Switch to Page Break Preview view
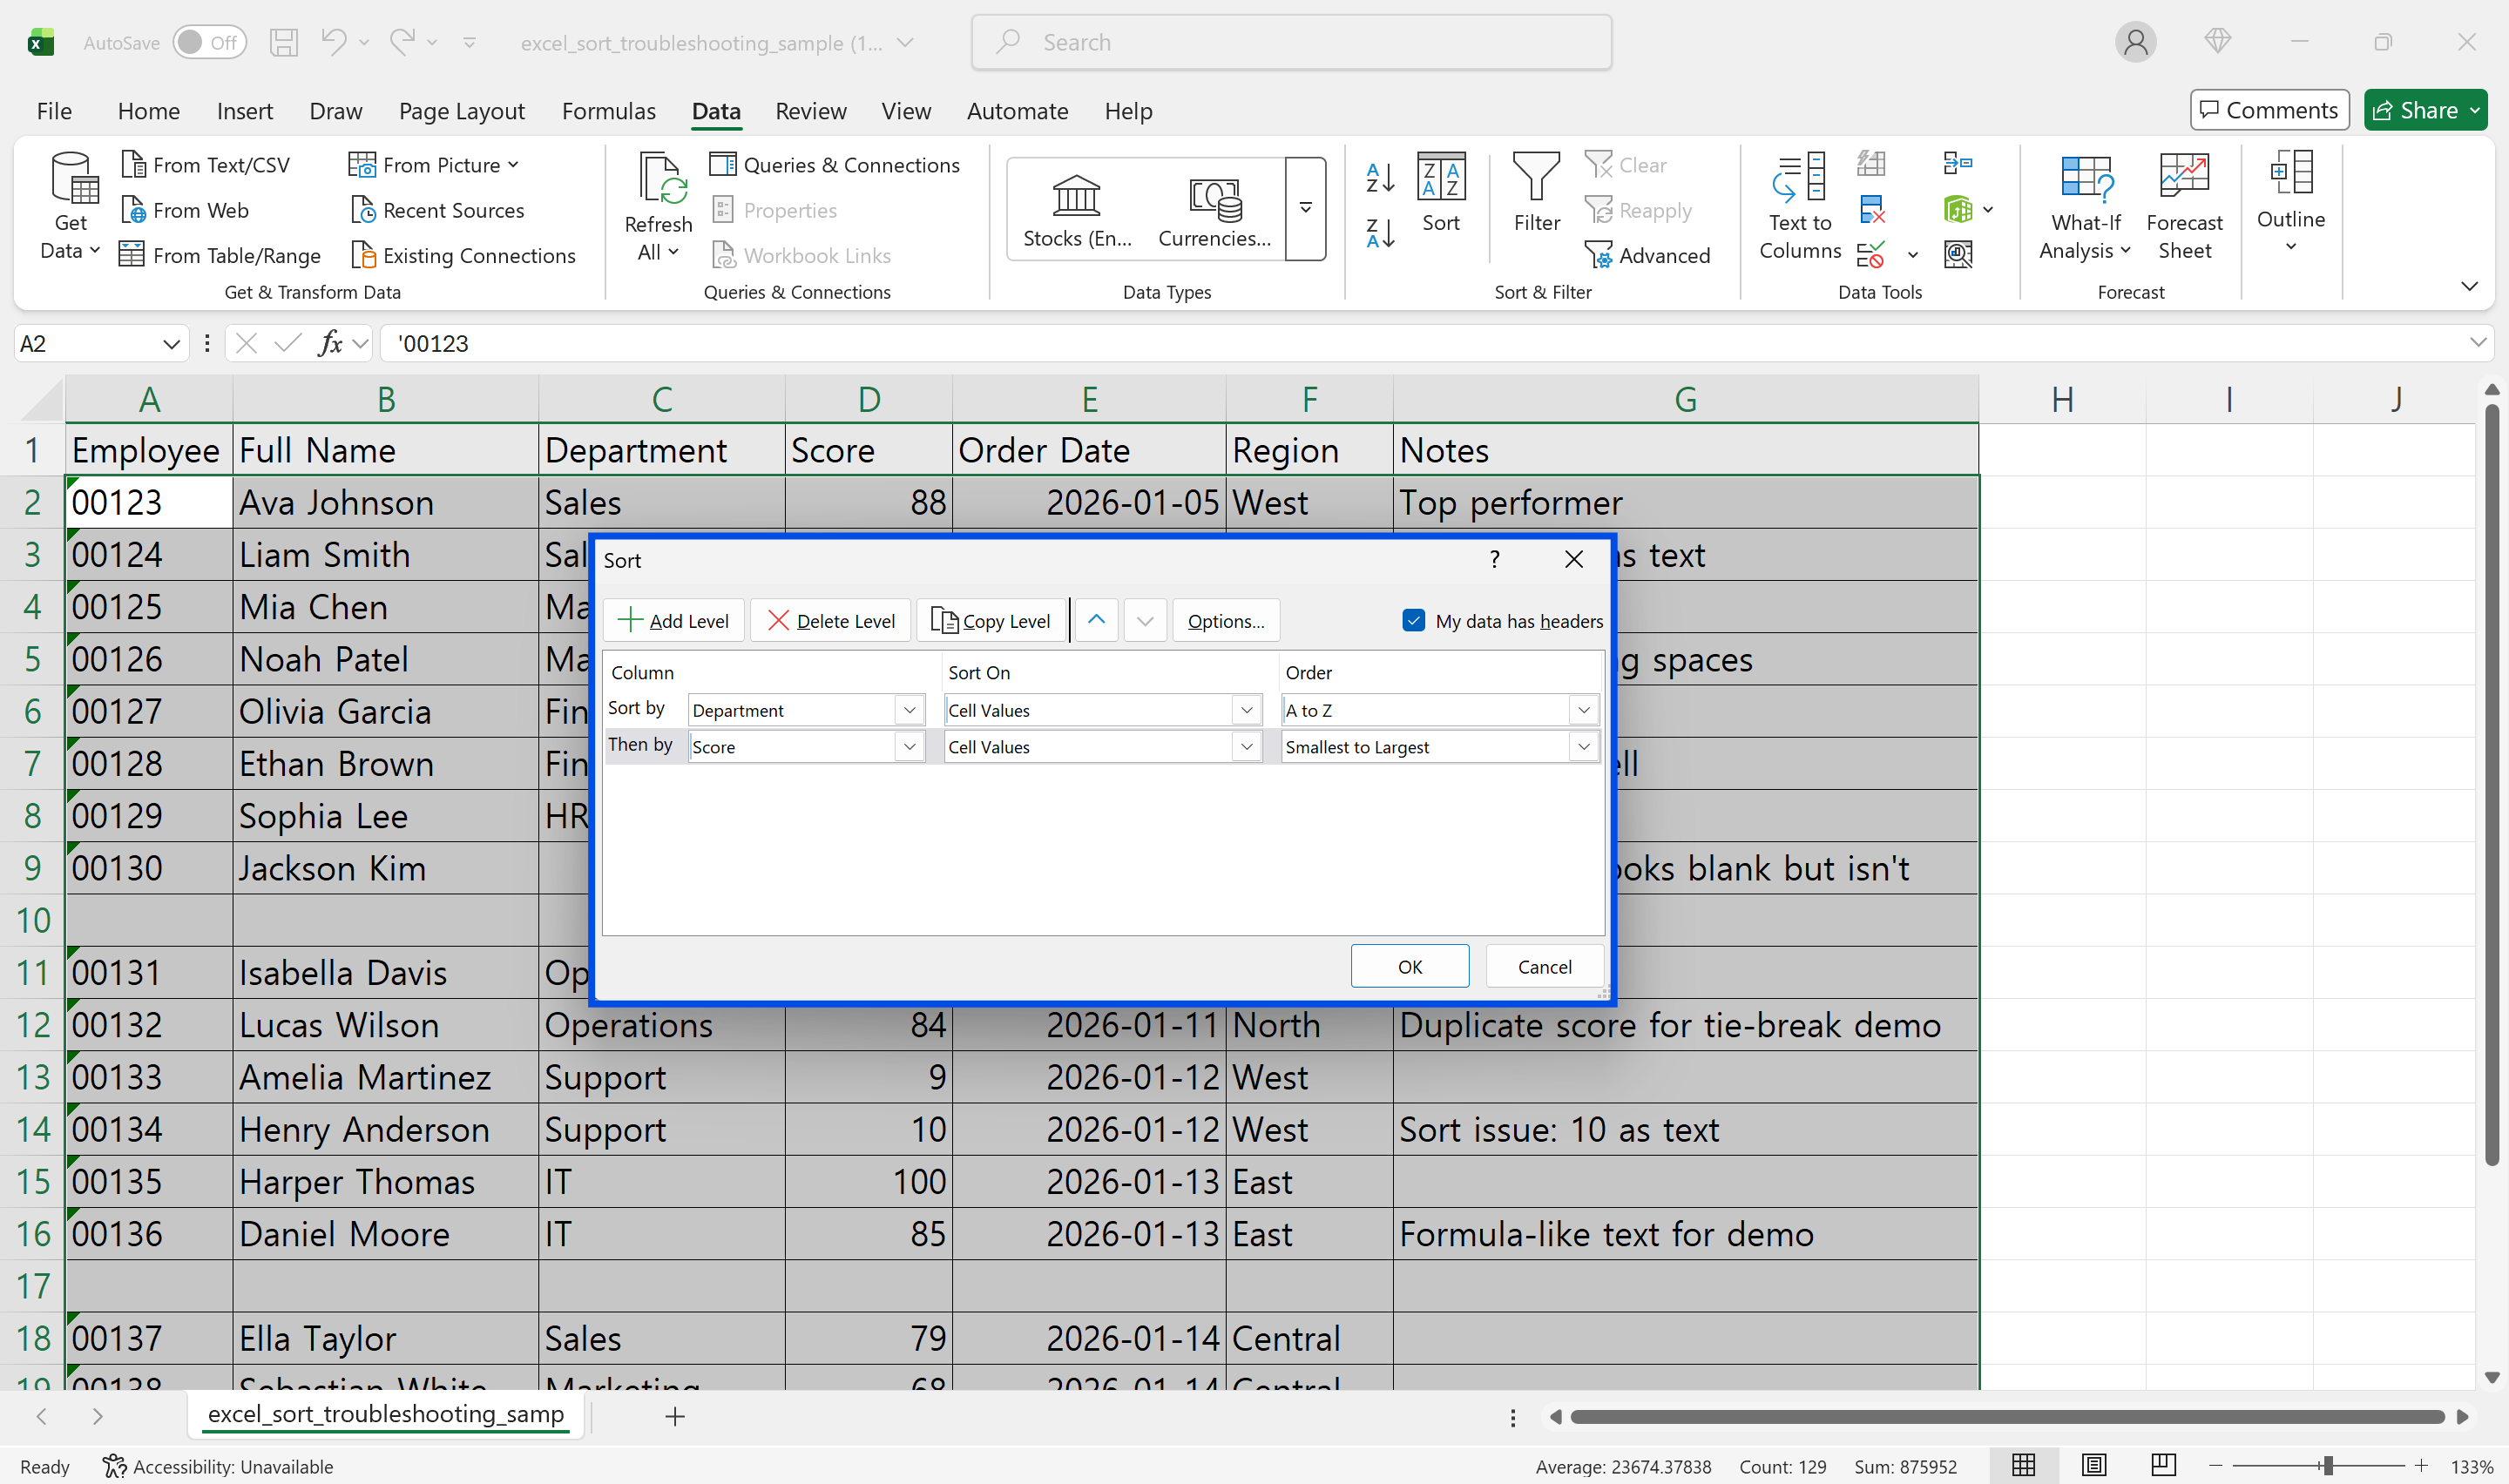 tap(2163, 1466)
